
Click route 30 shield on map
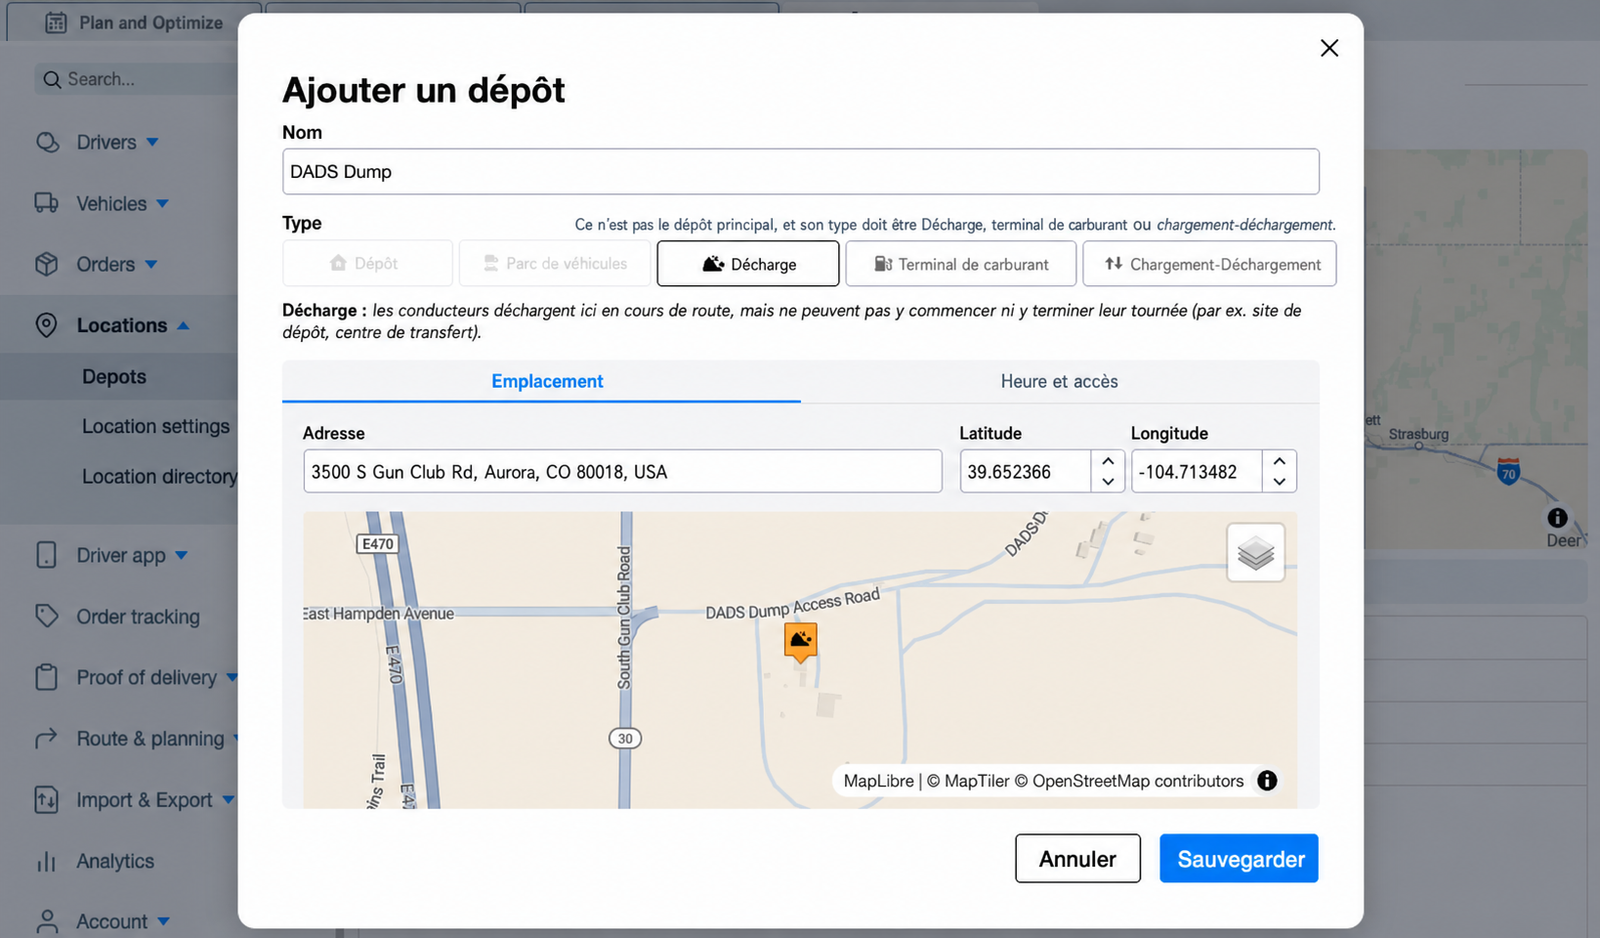625,739
